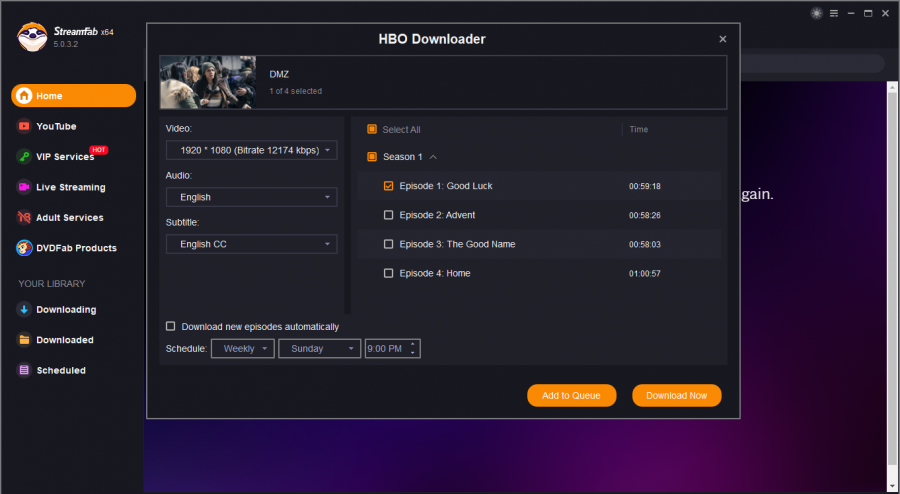The width and height of the screenshot is (900, 494).
Task: Click the 00:58:03 duration
Action: (x=645, y=244)
